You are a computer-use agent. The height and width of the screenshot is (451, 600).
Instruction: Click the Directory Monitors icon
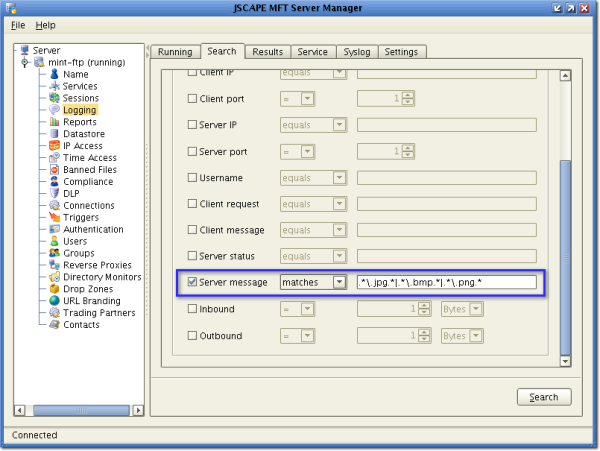[x=54, y=277]
